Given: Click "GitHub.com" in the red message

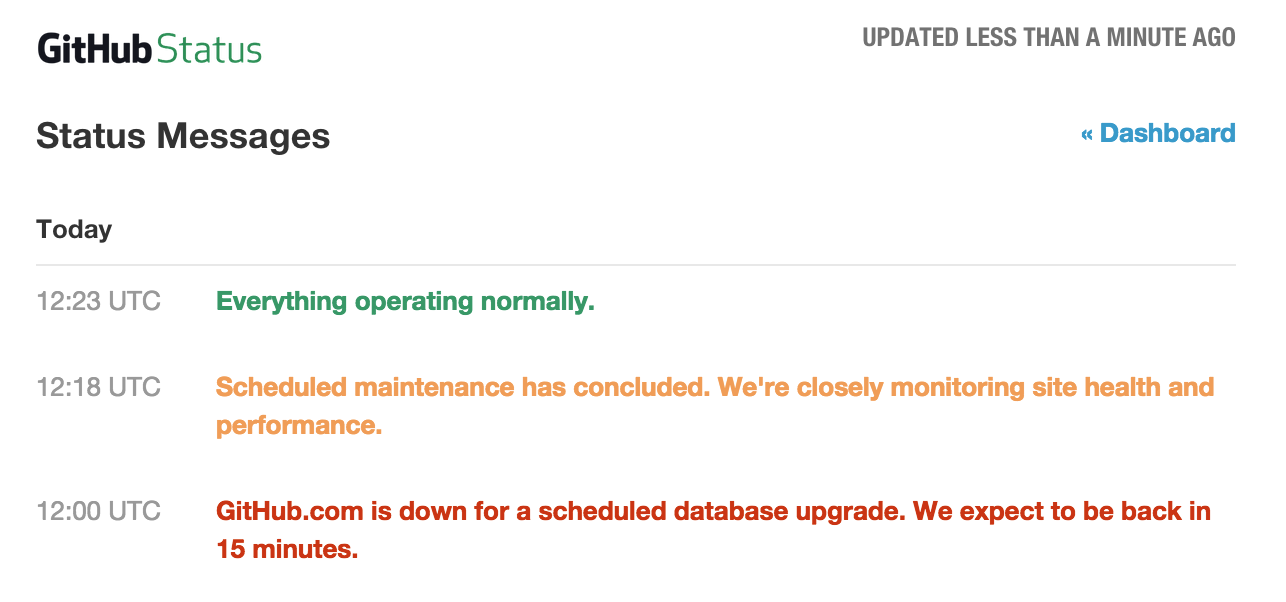Looking at the screenshot, I should [290, 512].
